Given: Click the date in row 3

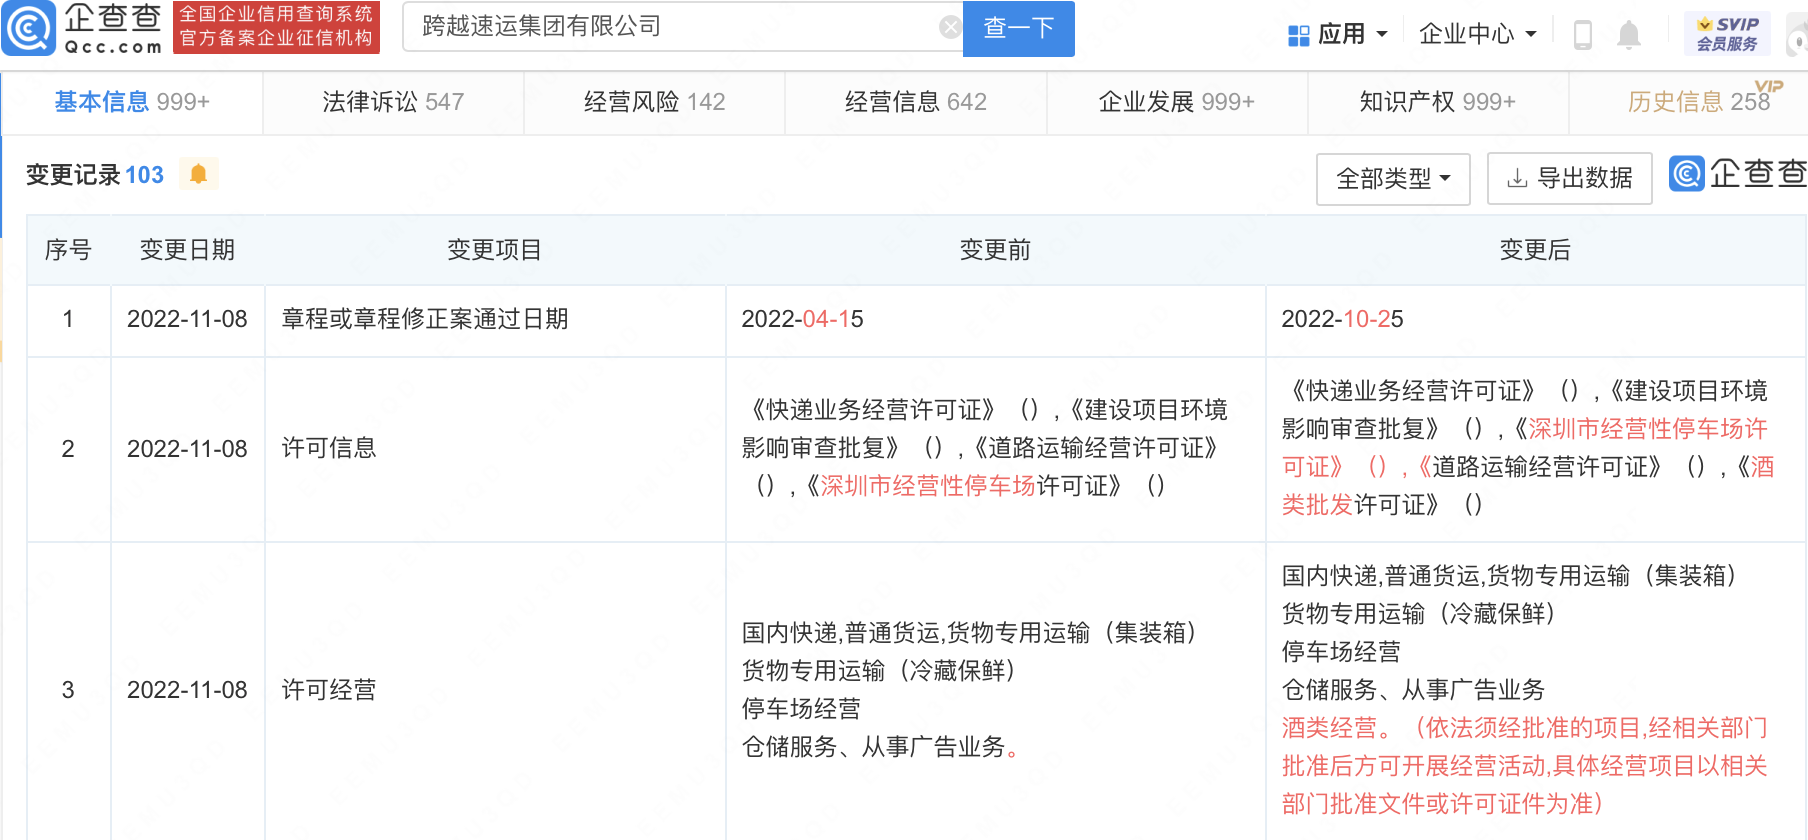Looking at the screenshot, I should (x=187, y=690).
